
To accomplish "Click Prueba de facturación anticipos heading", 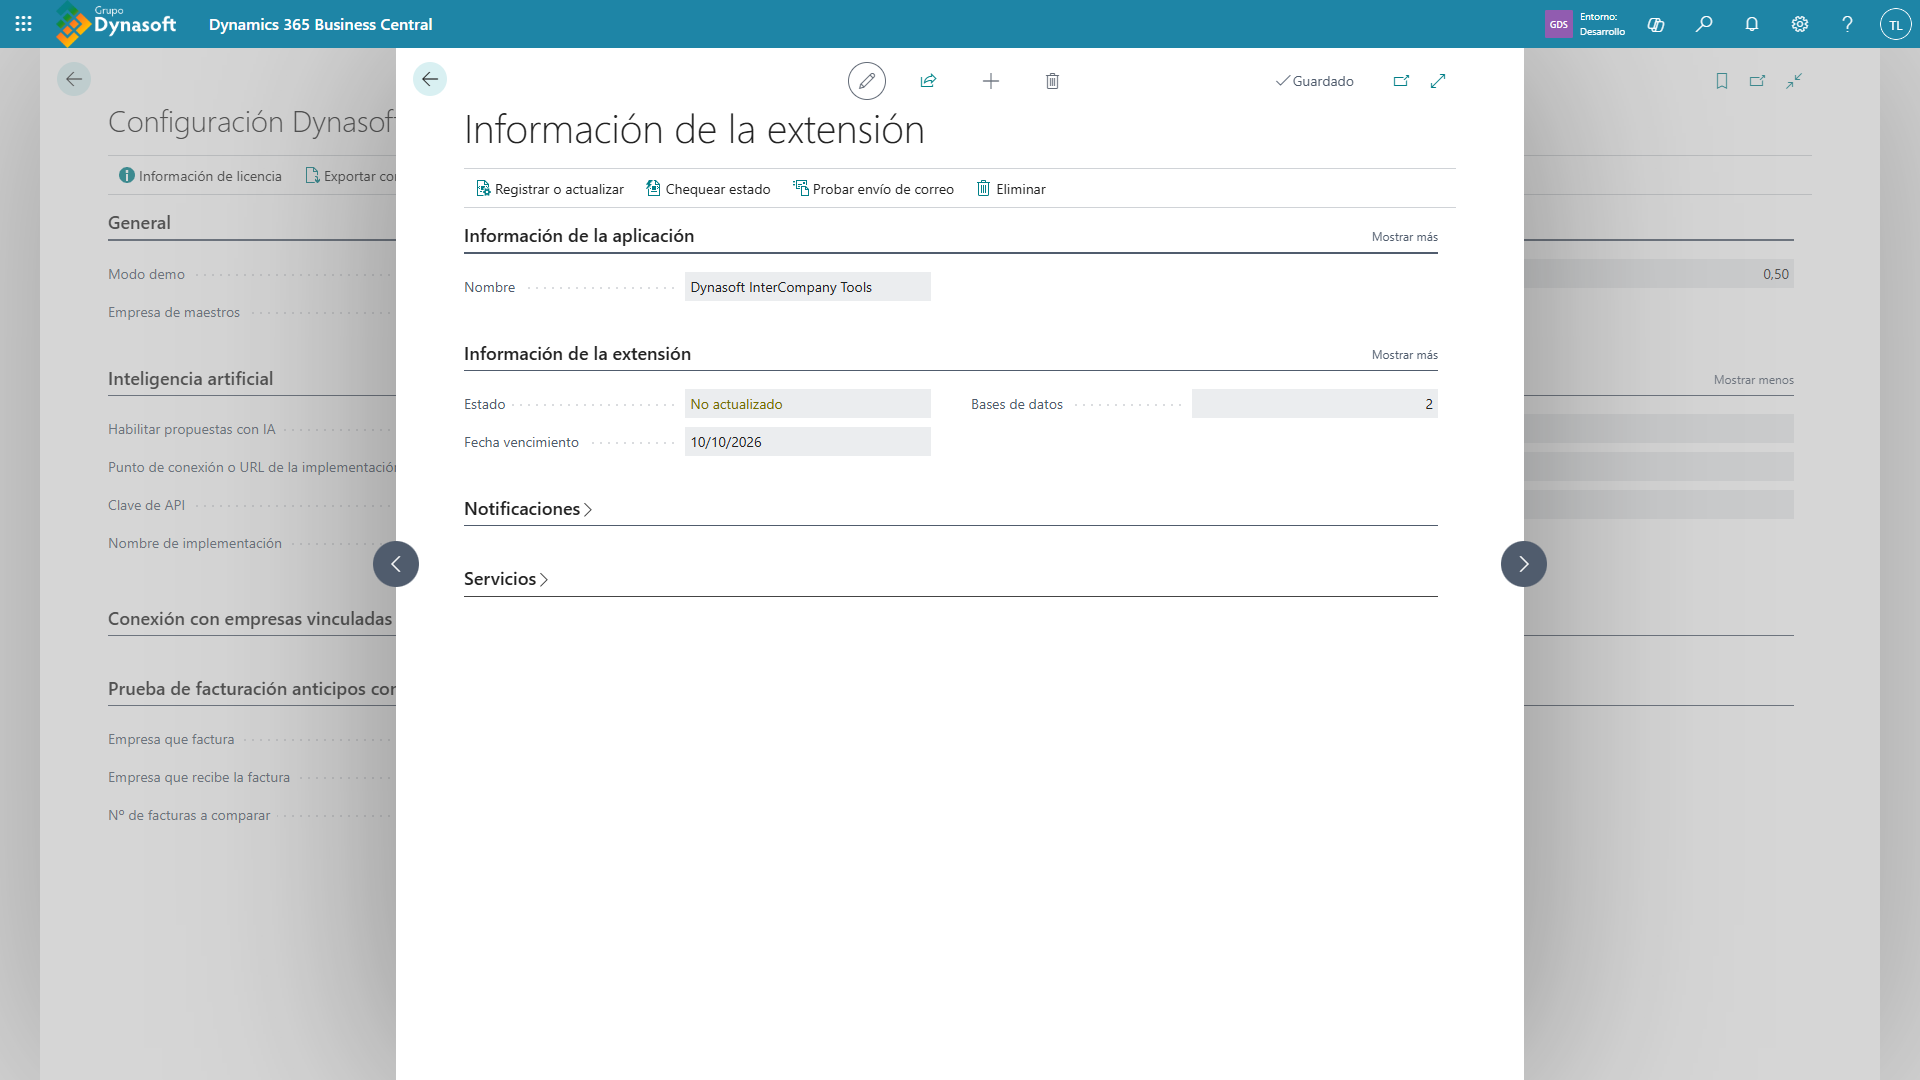I will (252, 689).
